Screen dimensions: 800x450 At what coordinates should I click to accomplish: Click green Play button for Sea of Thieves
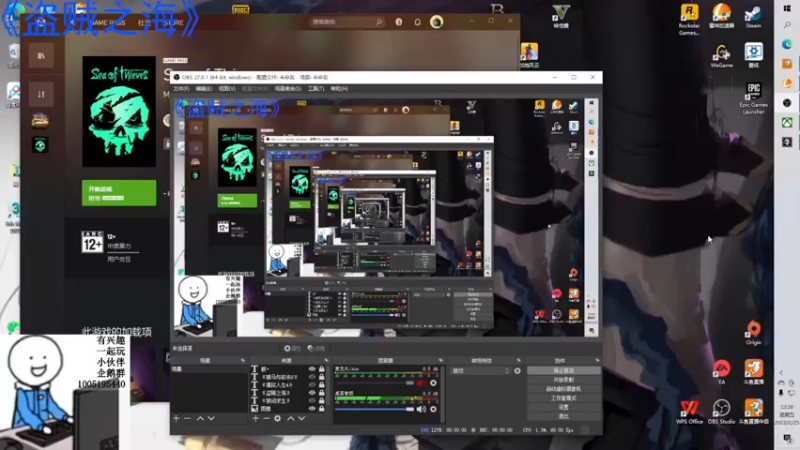(119, 193)
